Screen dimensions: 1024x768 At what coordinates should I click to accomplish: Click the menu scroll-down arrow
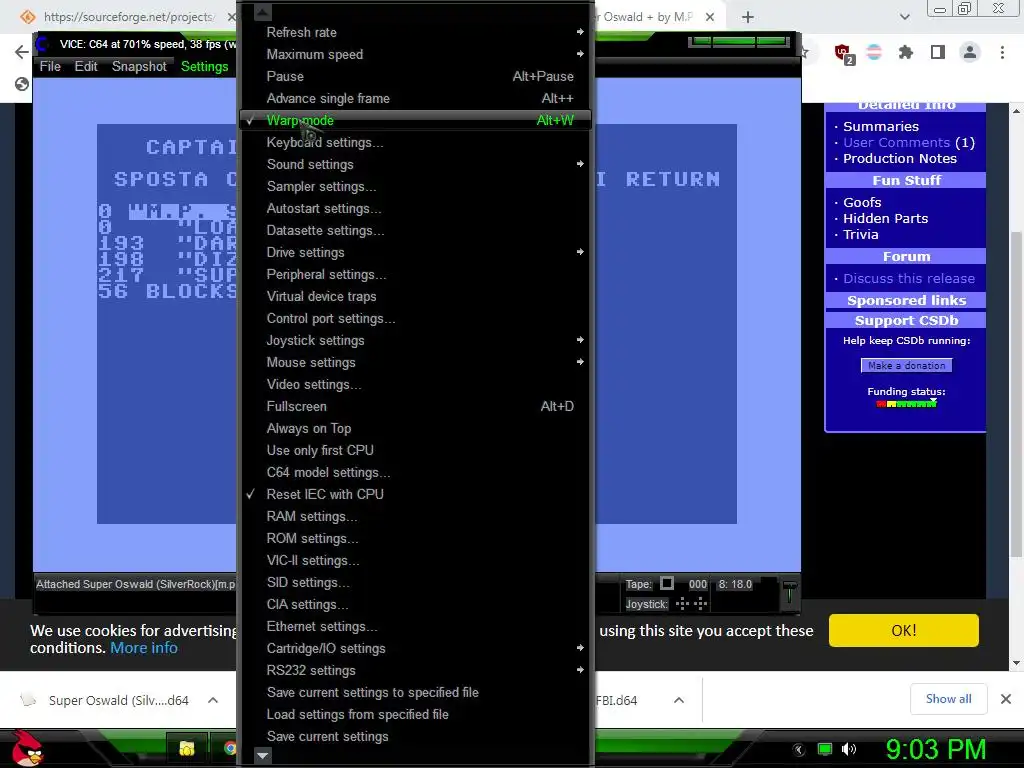coord(263,756)
